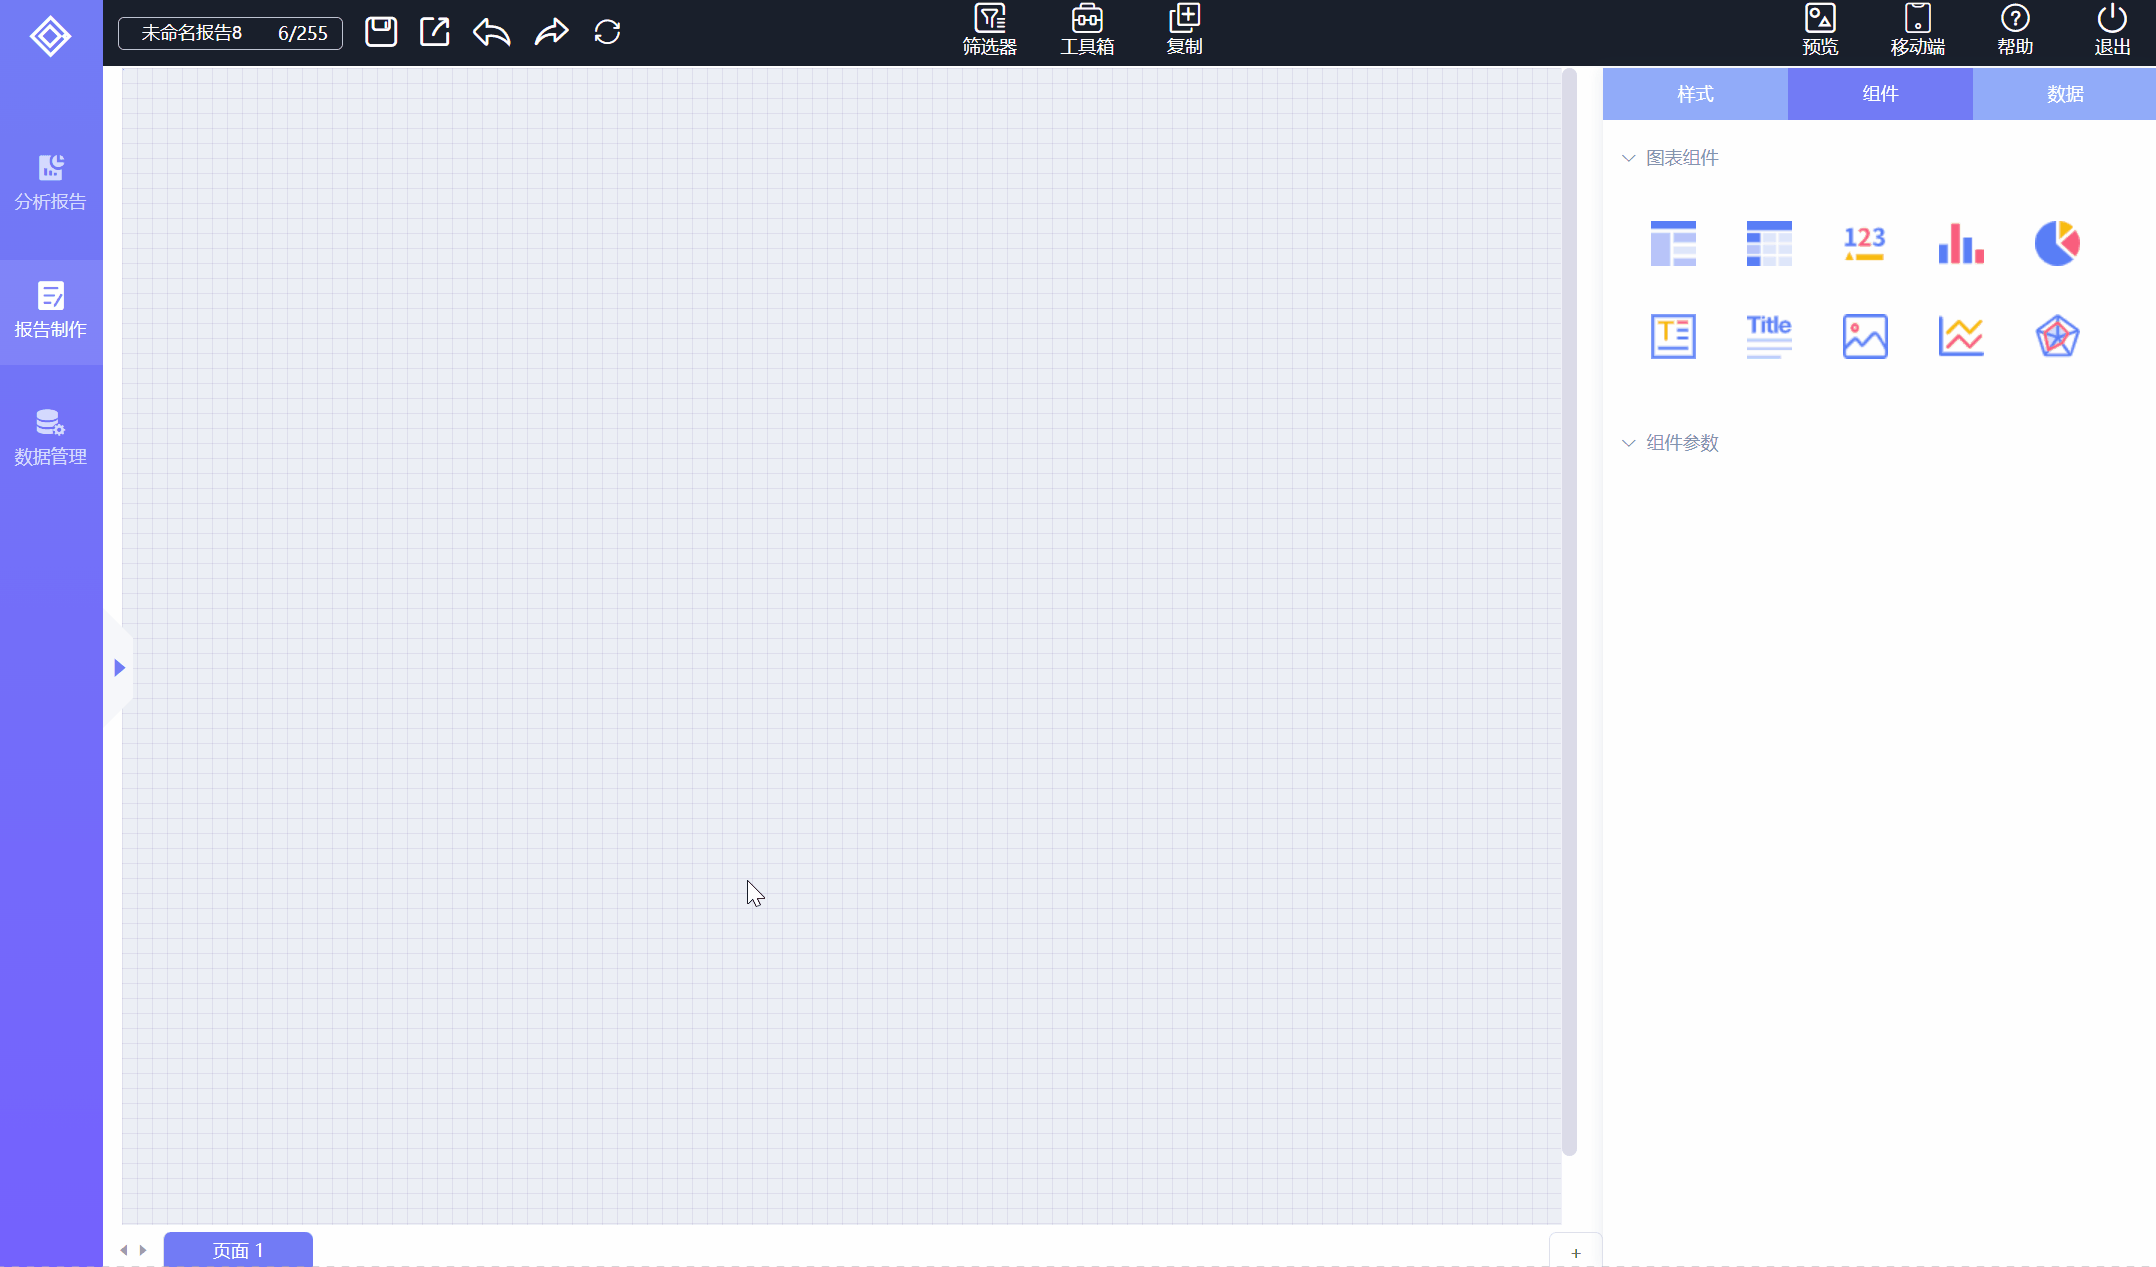Click the refresh icon

[607, 32]
